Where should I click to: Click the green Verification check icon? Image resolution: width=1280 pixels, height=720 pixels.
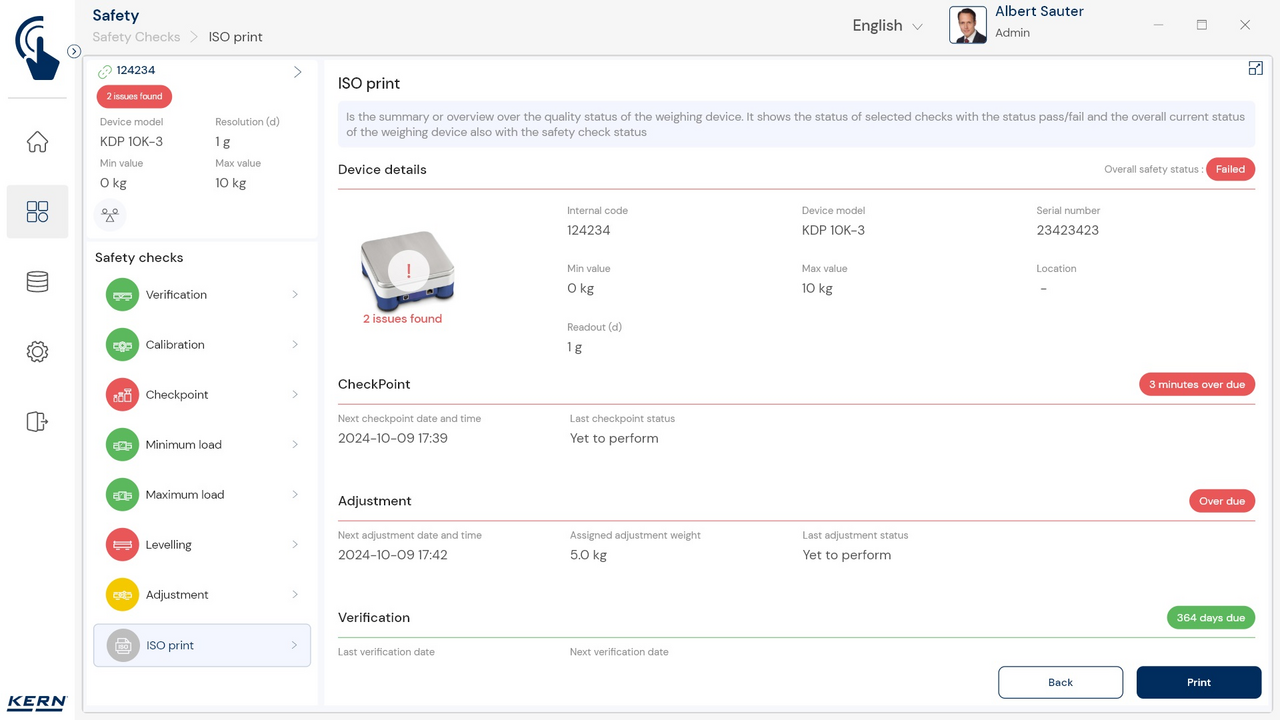click(122, 295)
